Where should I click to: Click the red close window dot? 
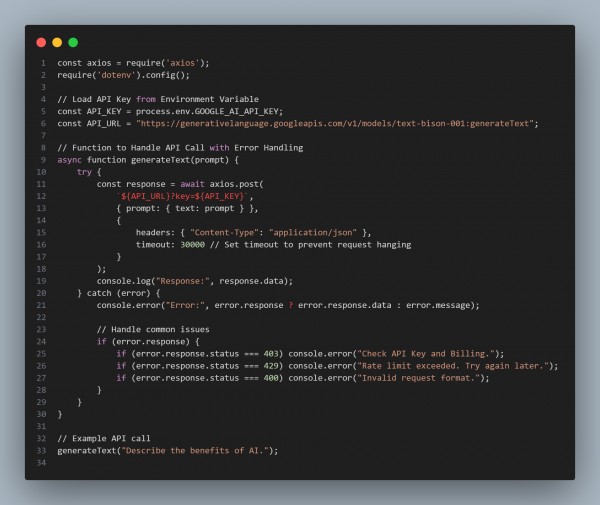pos(41,42)
